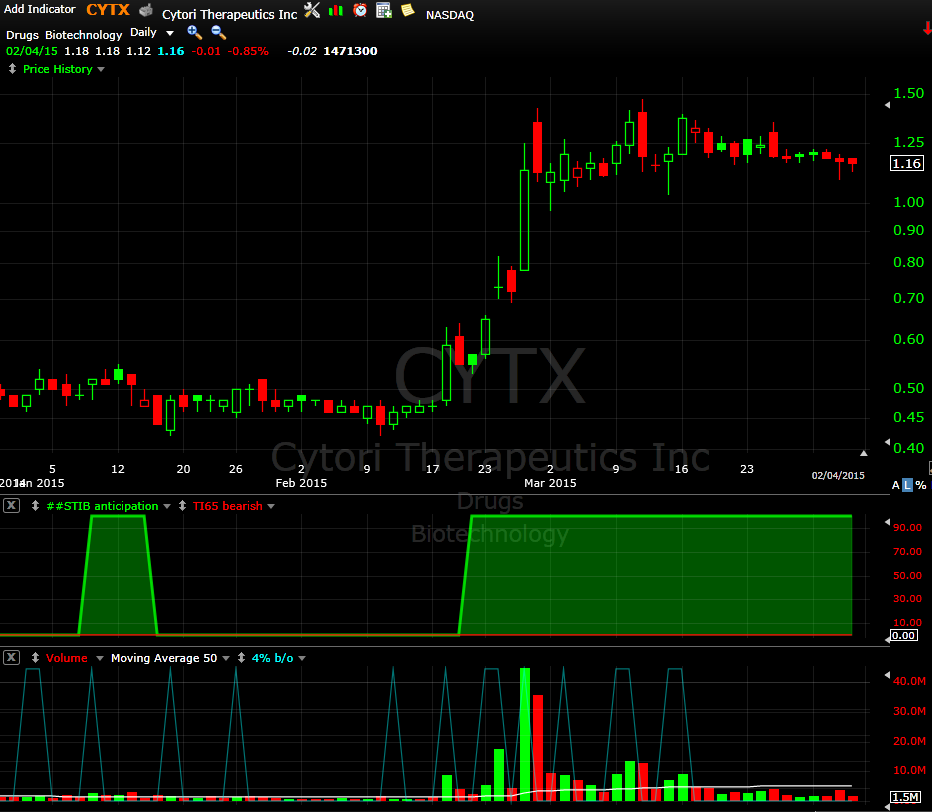Click the reorder arrows beside 4% b/o
Screen dimensions: 932x812
pos(241,657)
